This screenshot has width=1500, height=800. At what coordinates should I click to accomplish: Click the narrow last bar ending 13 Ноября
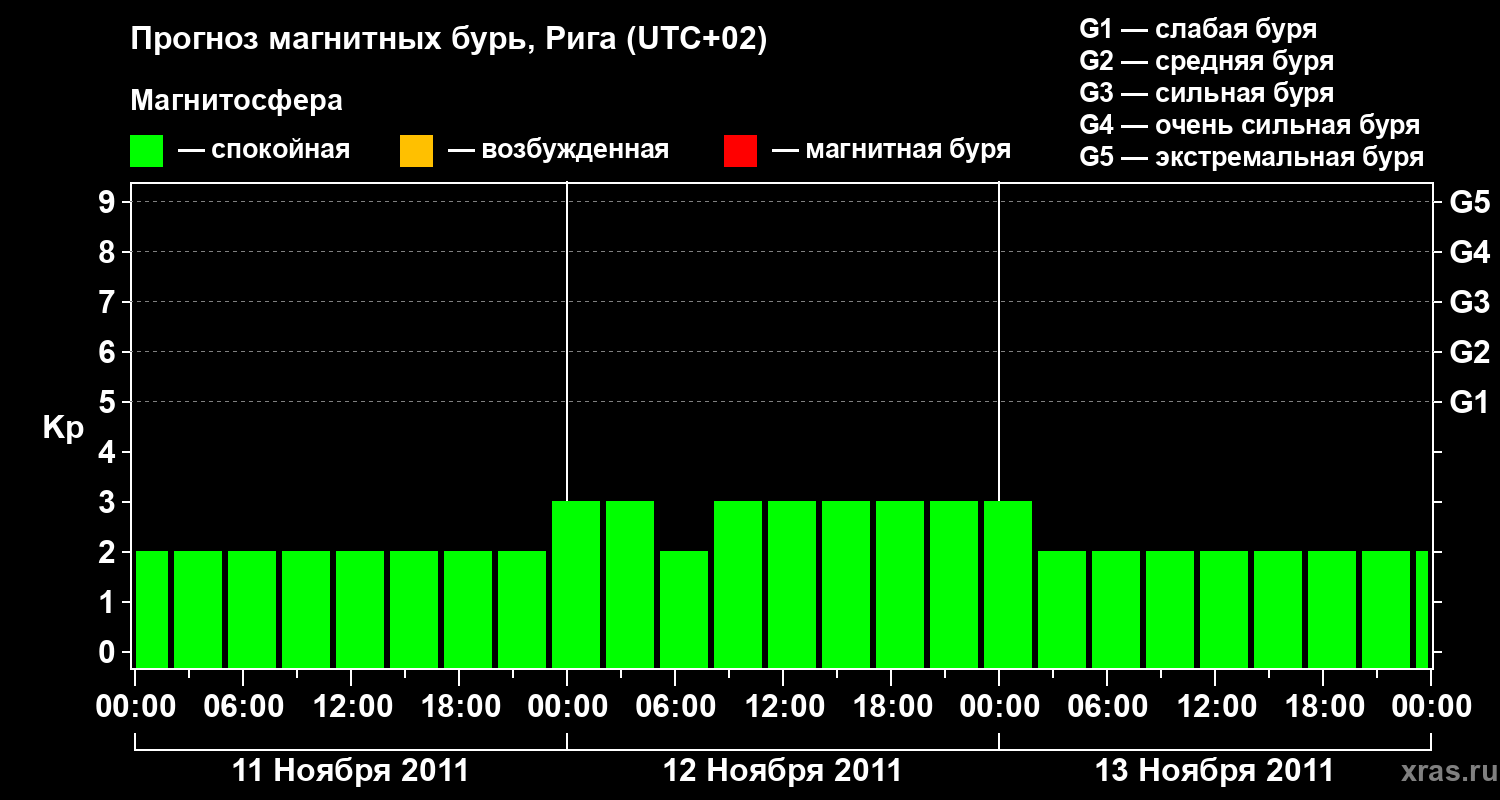click(x=1422, y=609)
